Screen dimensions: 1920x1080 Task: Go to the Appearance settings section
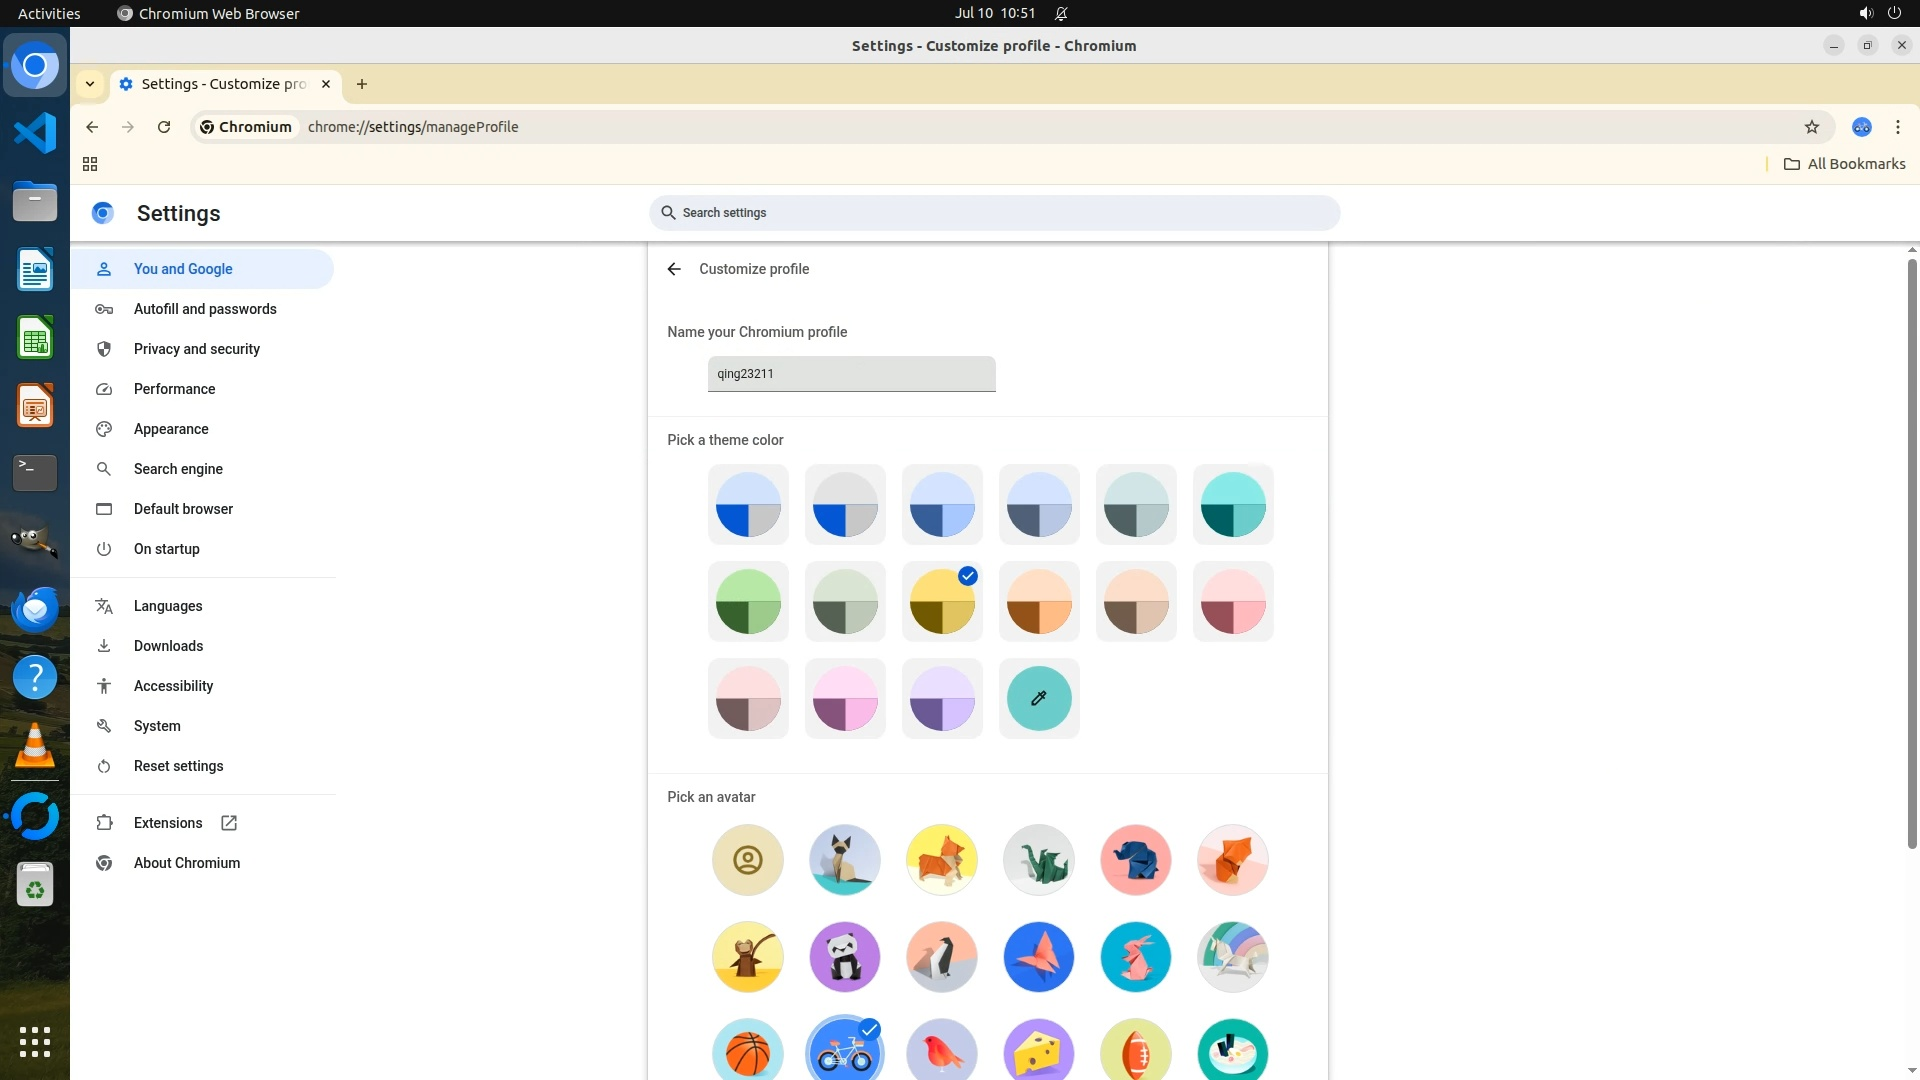(x=171, y=429)
